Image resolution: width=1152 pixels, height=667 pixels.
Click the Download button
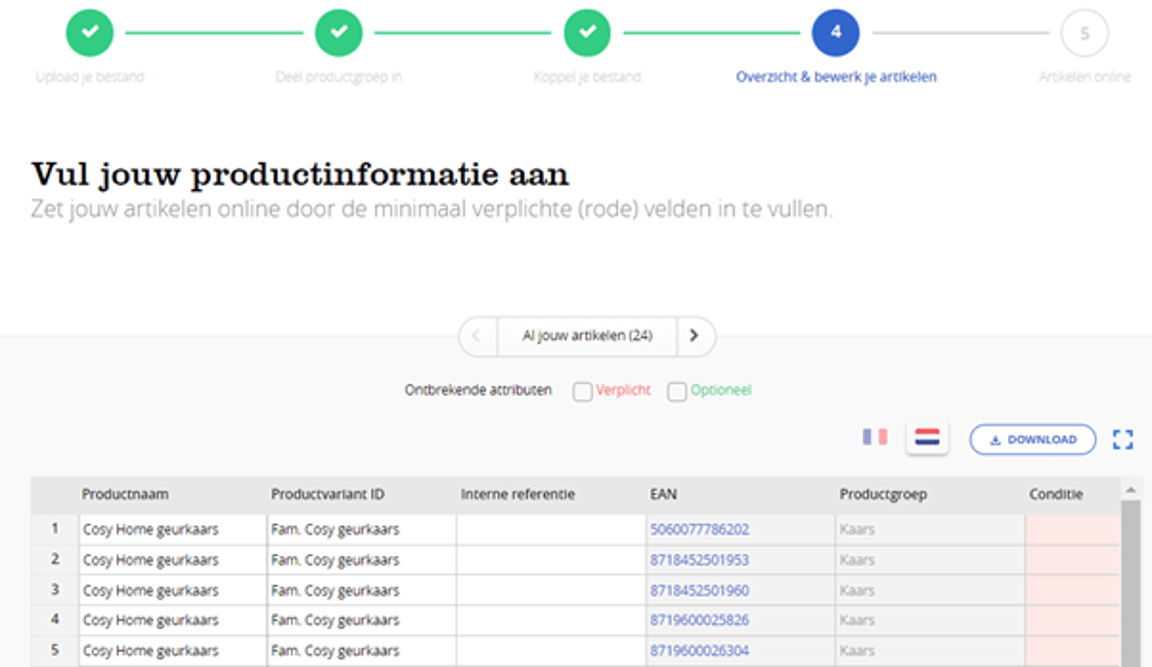(1032, 439)
